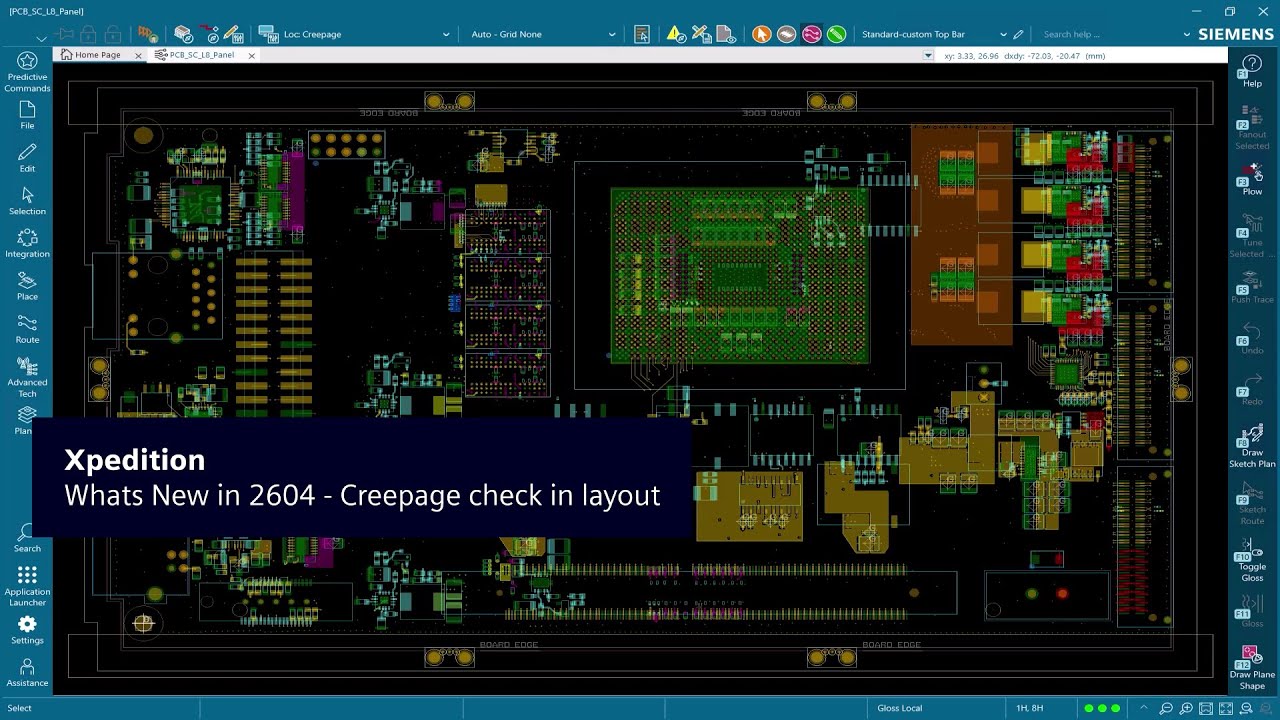Enable the brown mode icon in toolbar

787,34
